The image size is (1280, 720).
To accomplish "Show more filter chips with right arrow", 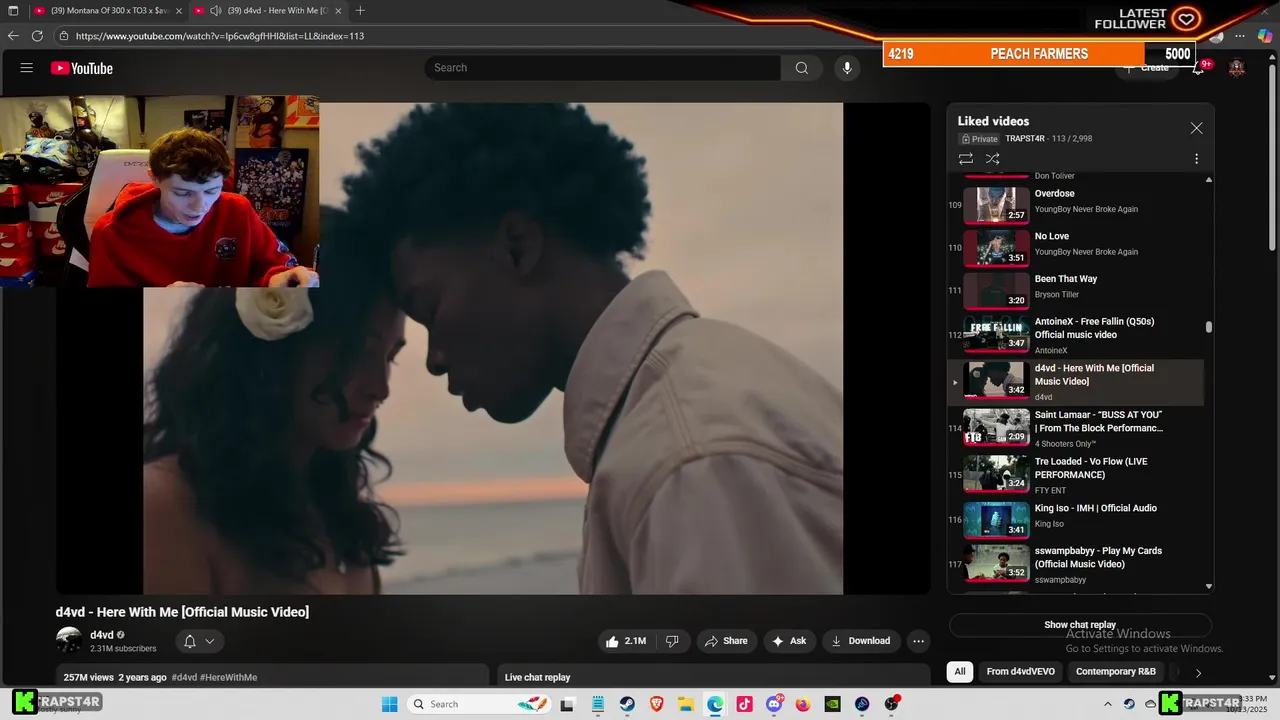I will click(x=1198, y=673).
